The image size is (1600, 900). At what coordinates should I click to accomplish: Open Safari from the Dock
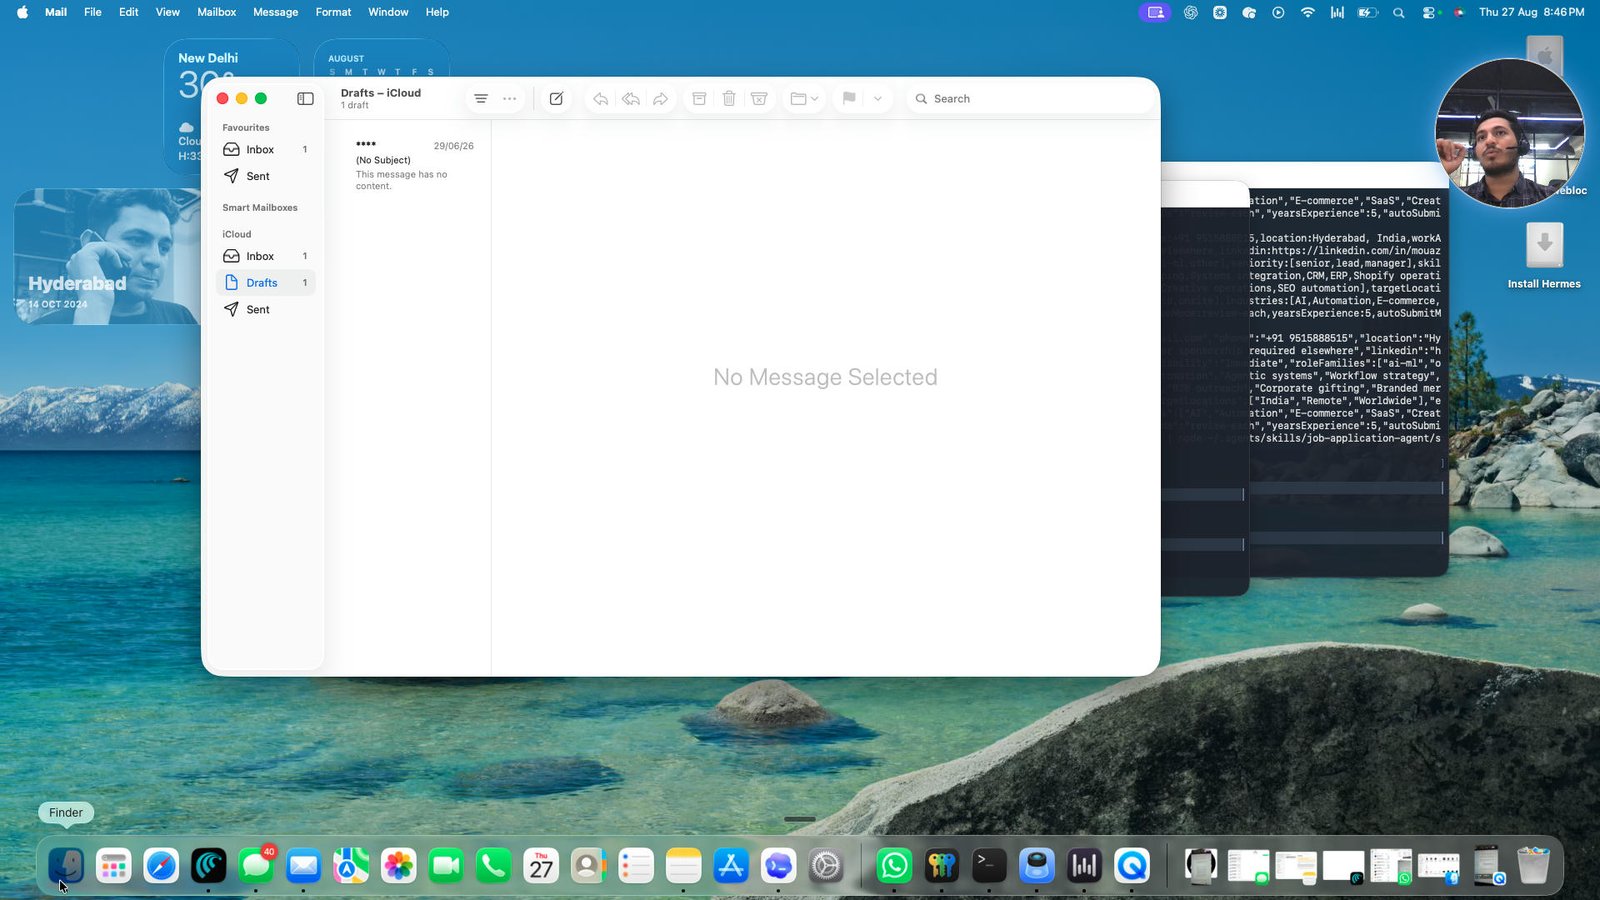[x=161, y=866]
